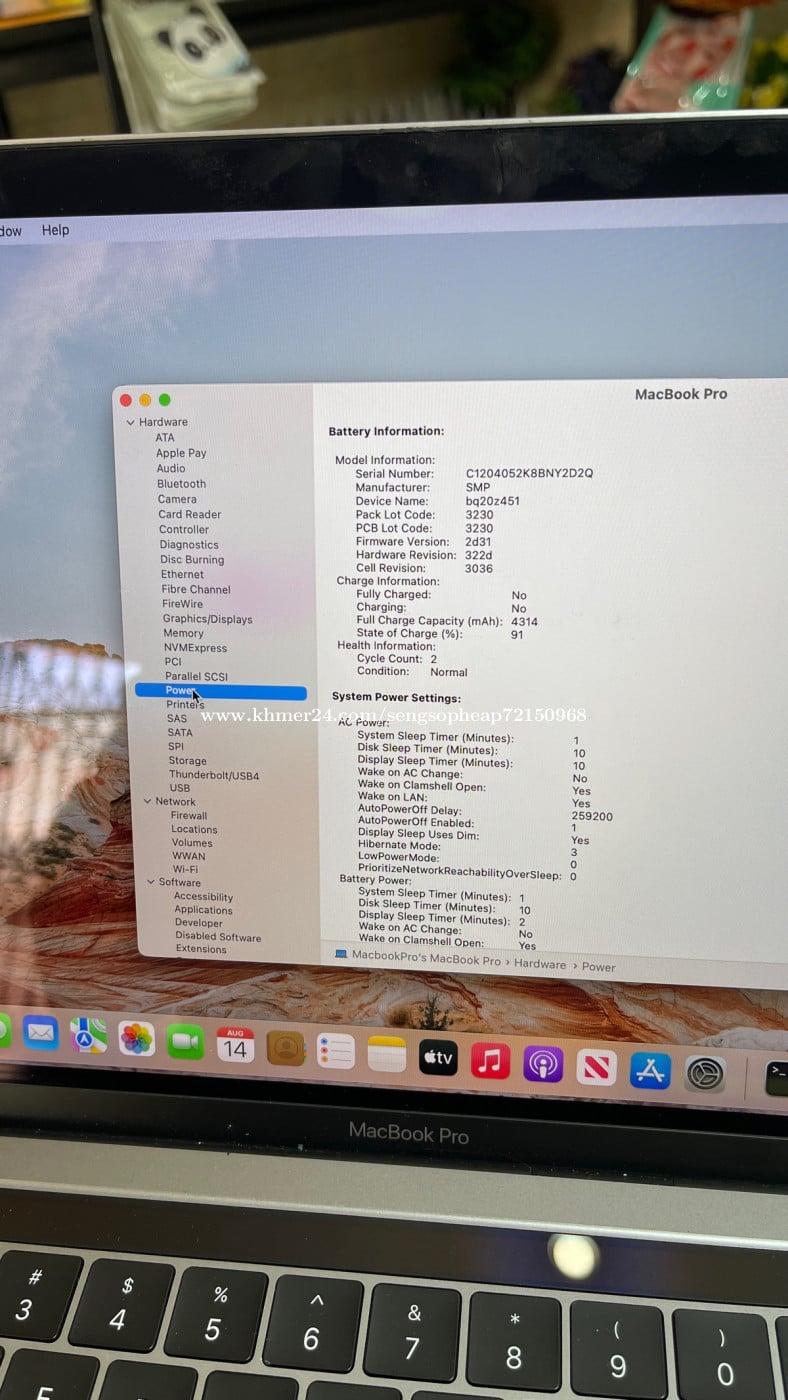Select PCI in Hardware list
788x1400 pixels.
pyautogui.click(x=173, y=662)
